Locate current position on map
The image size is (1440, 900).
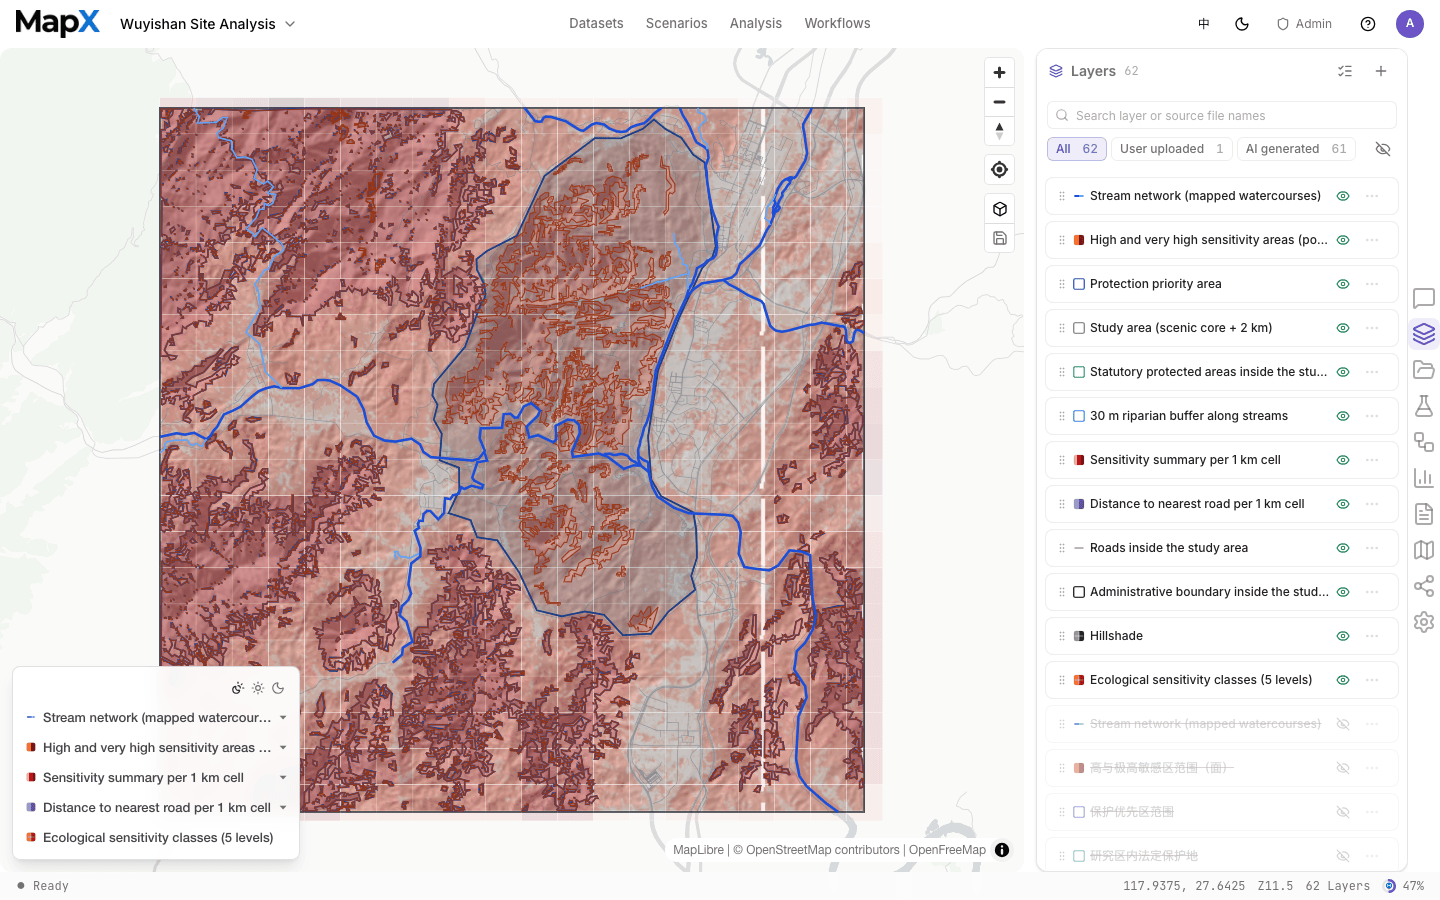click(x=999, y=170)
